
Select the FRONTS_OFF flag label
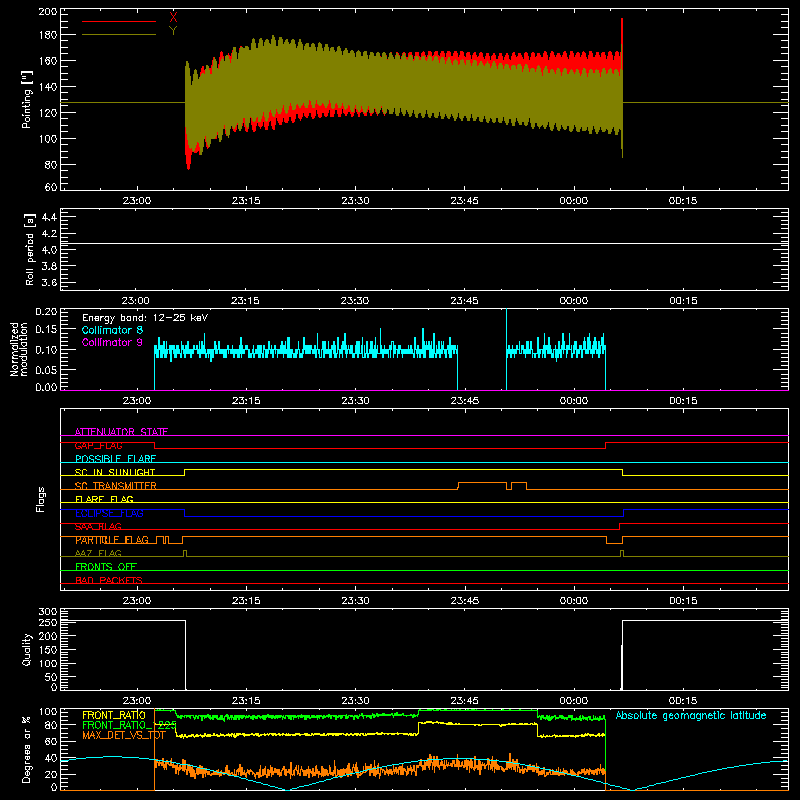coord(106,567)
